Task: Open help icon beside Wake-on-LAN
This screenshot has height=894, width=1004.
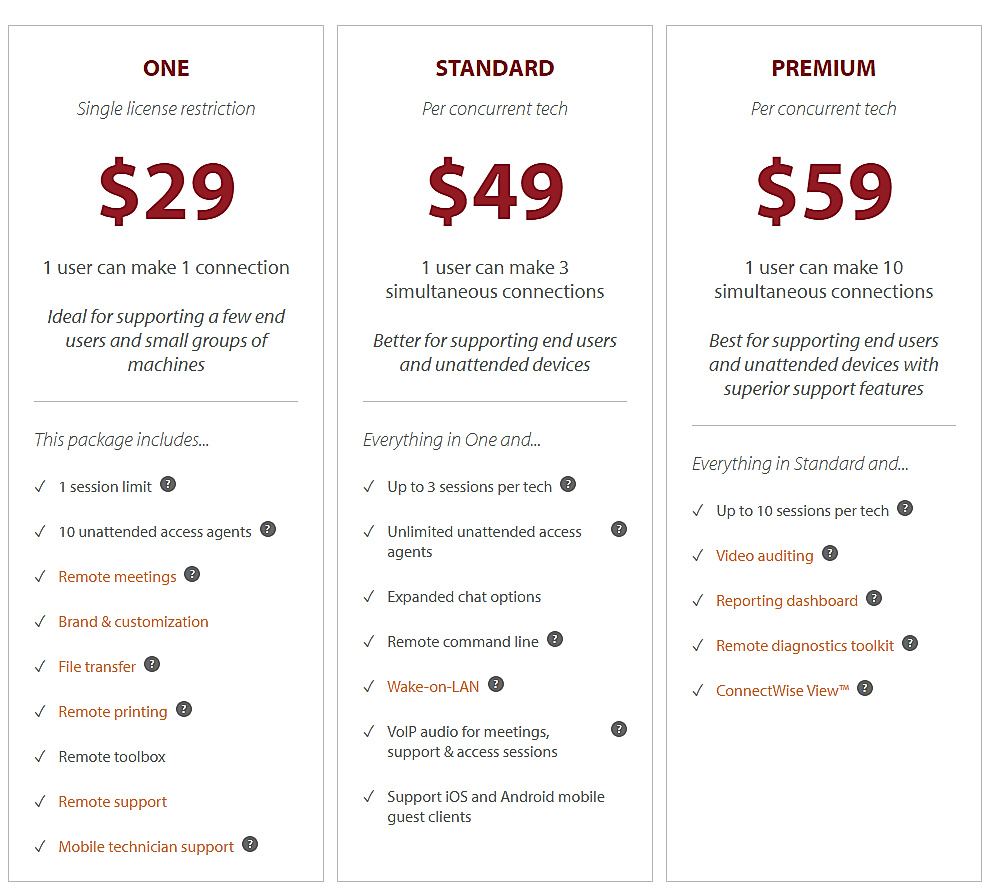Action: click(x=498, y=684)
